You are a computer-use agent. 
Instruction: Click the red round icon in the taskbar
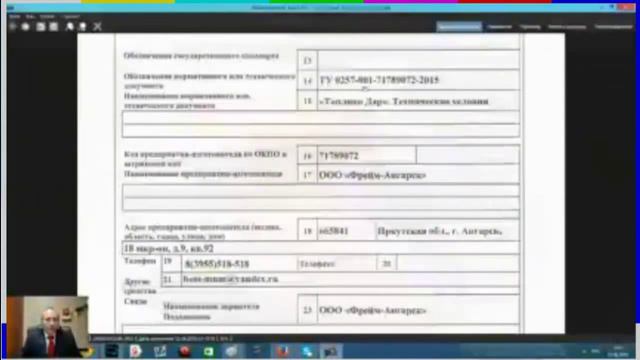[184, 351]
